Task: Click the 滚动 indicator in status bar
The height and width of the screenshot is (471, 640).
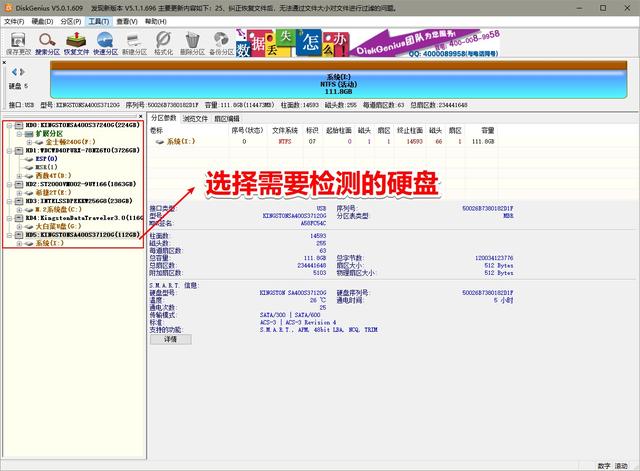Action: (x=621, y=466)
